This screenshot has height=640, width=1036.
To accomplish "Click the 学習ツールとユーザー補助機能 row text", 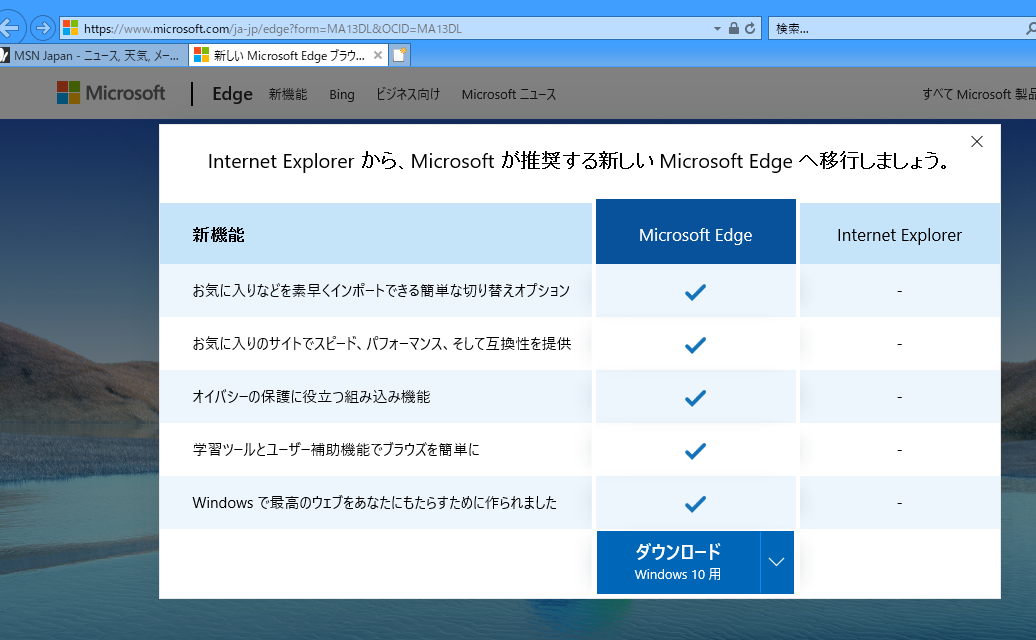I will [336, 450].
